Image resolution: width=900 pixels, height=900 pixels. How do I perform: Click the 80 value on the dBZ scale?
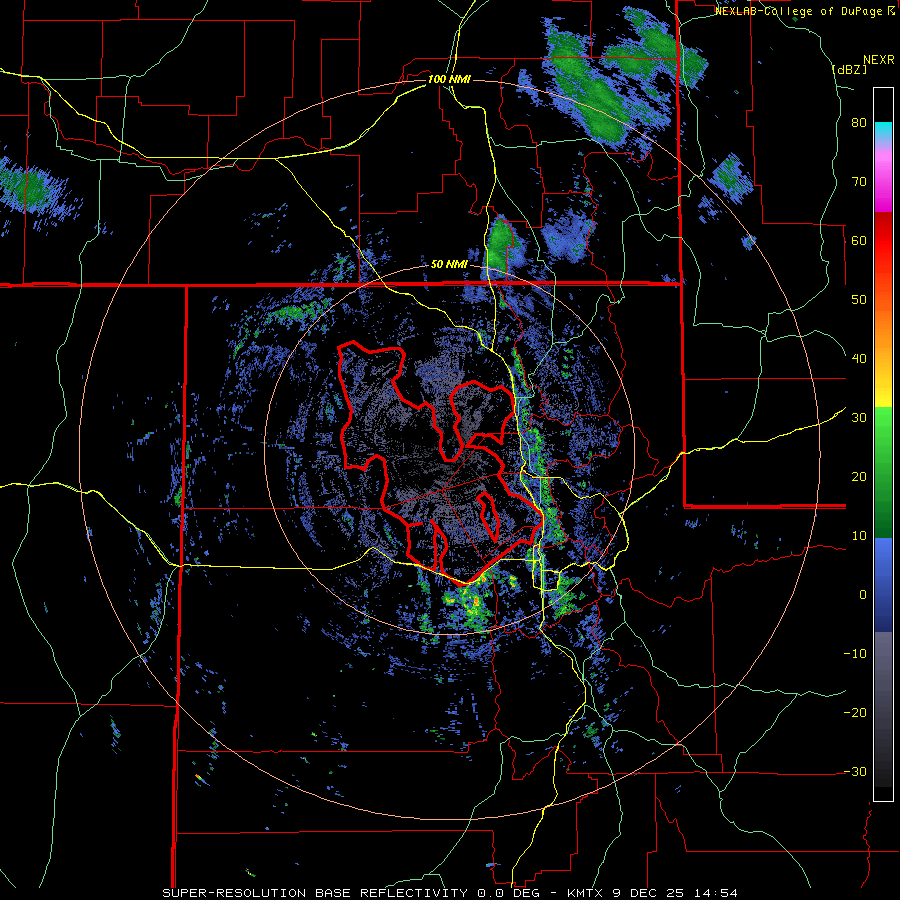[859, 123]
